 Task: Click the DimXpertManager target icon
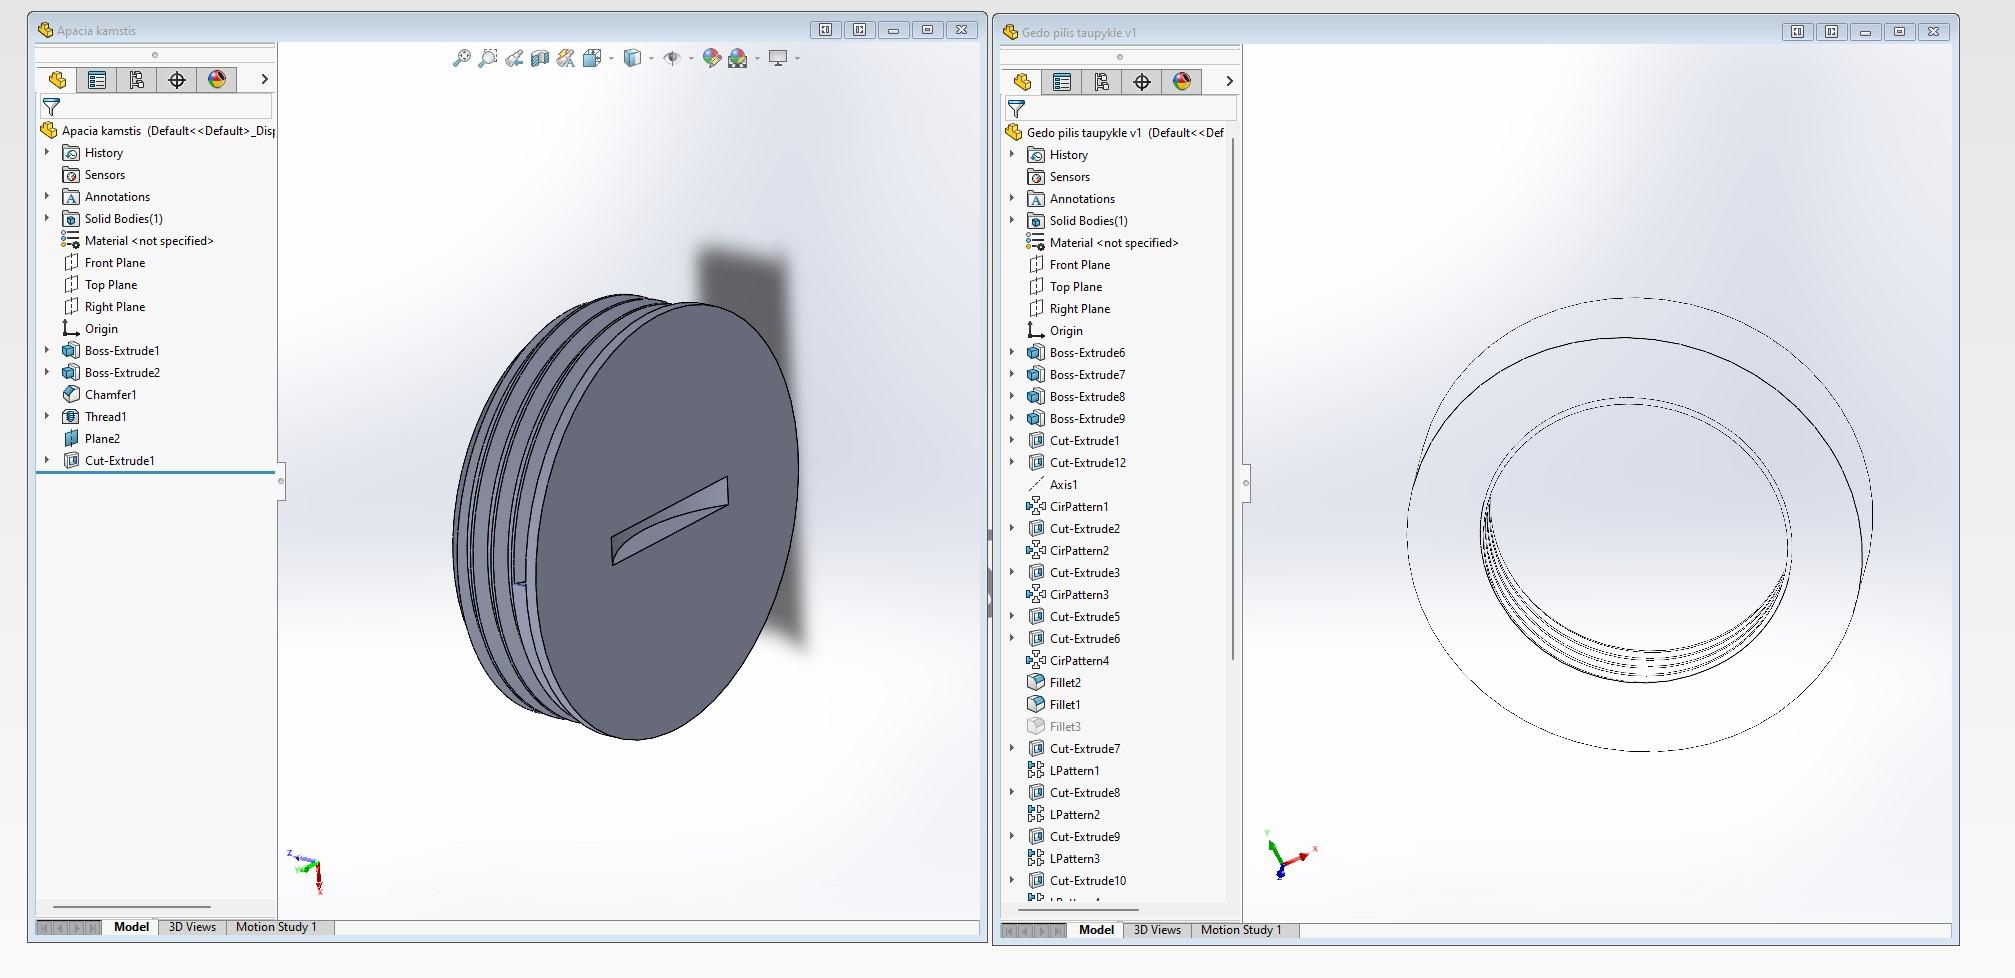point(177,80)
